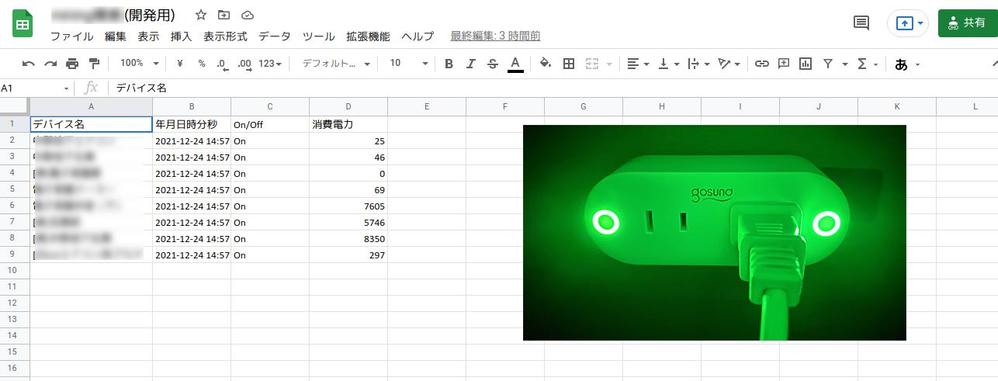The image size is (998, 381).
Task: Open the 挿入 menu
Action: 181,36
